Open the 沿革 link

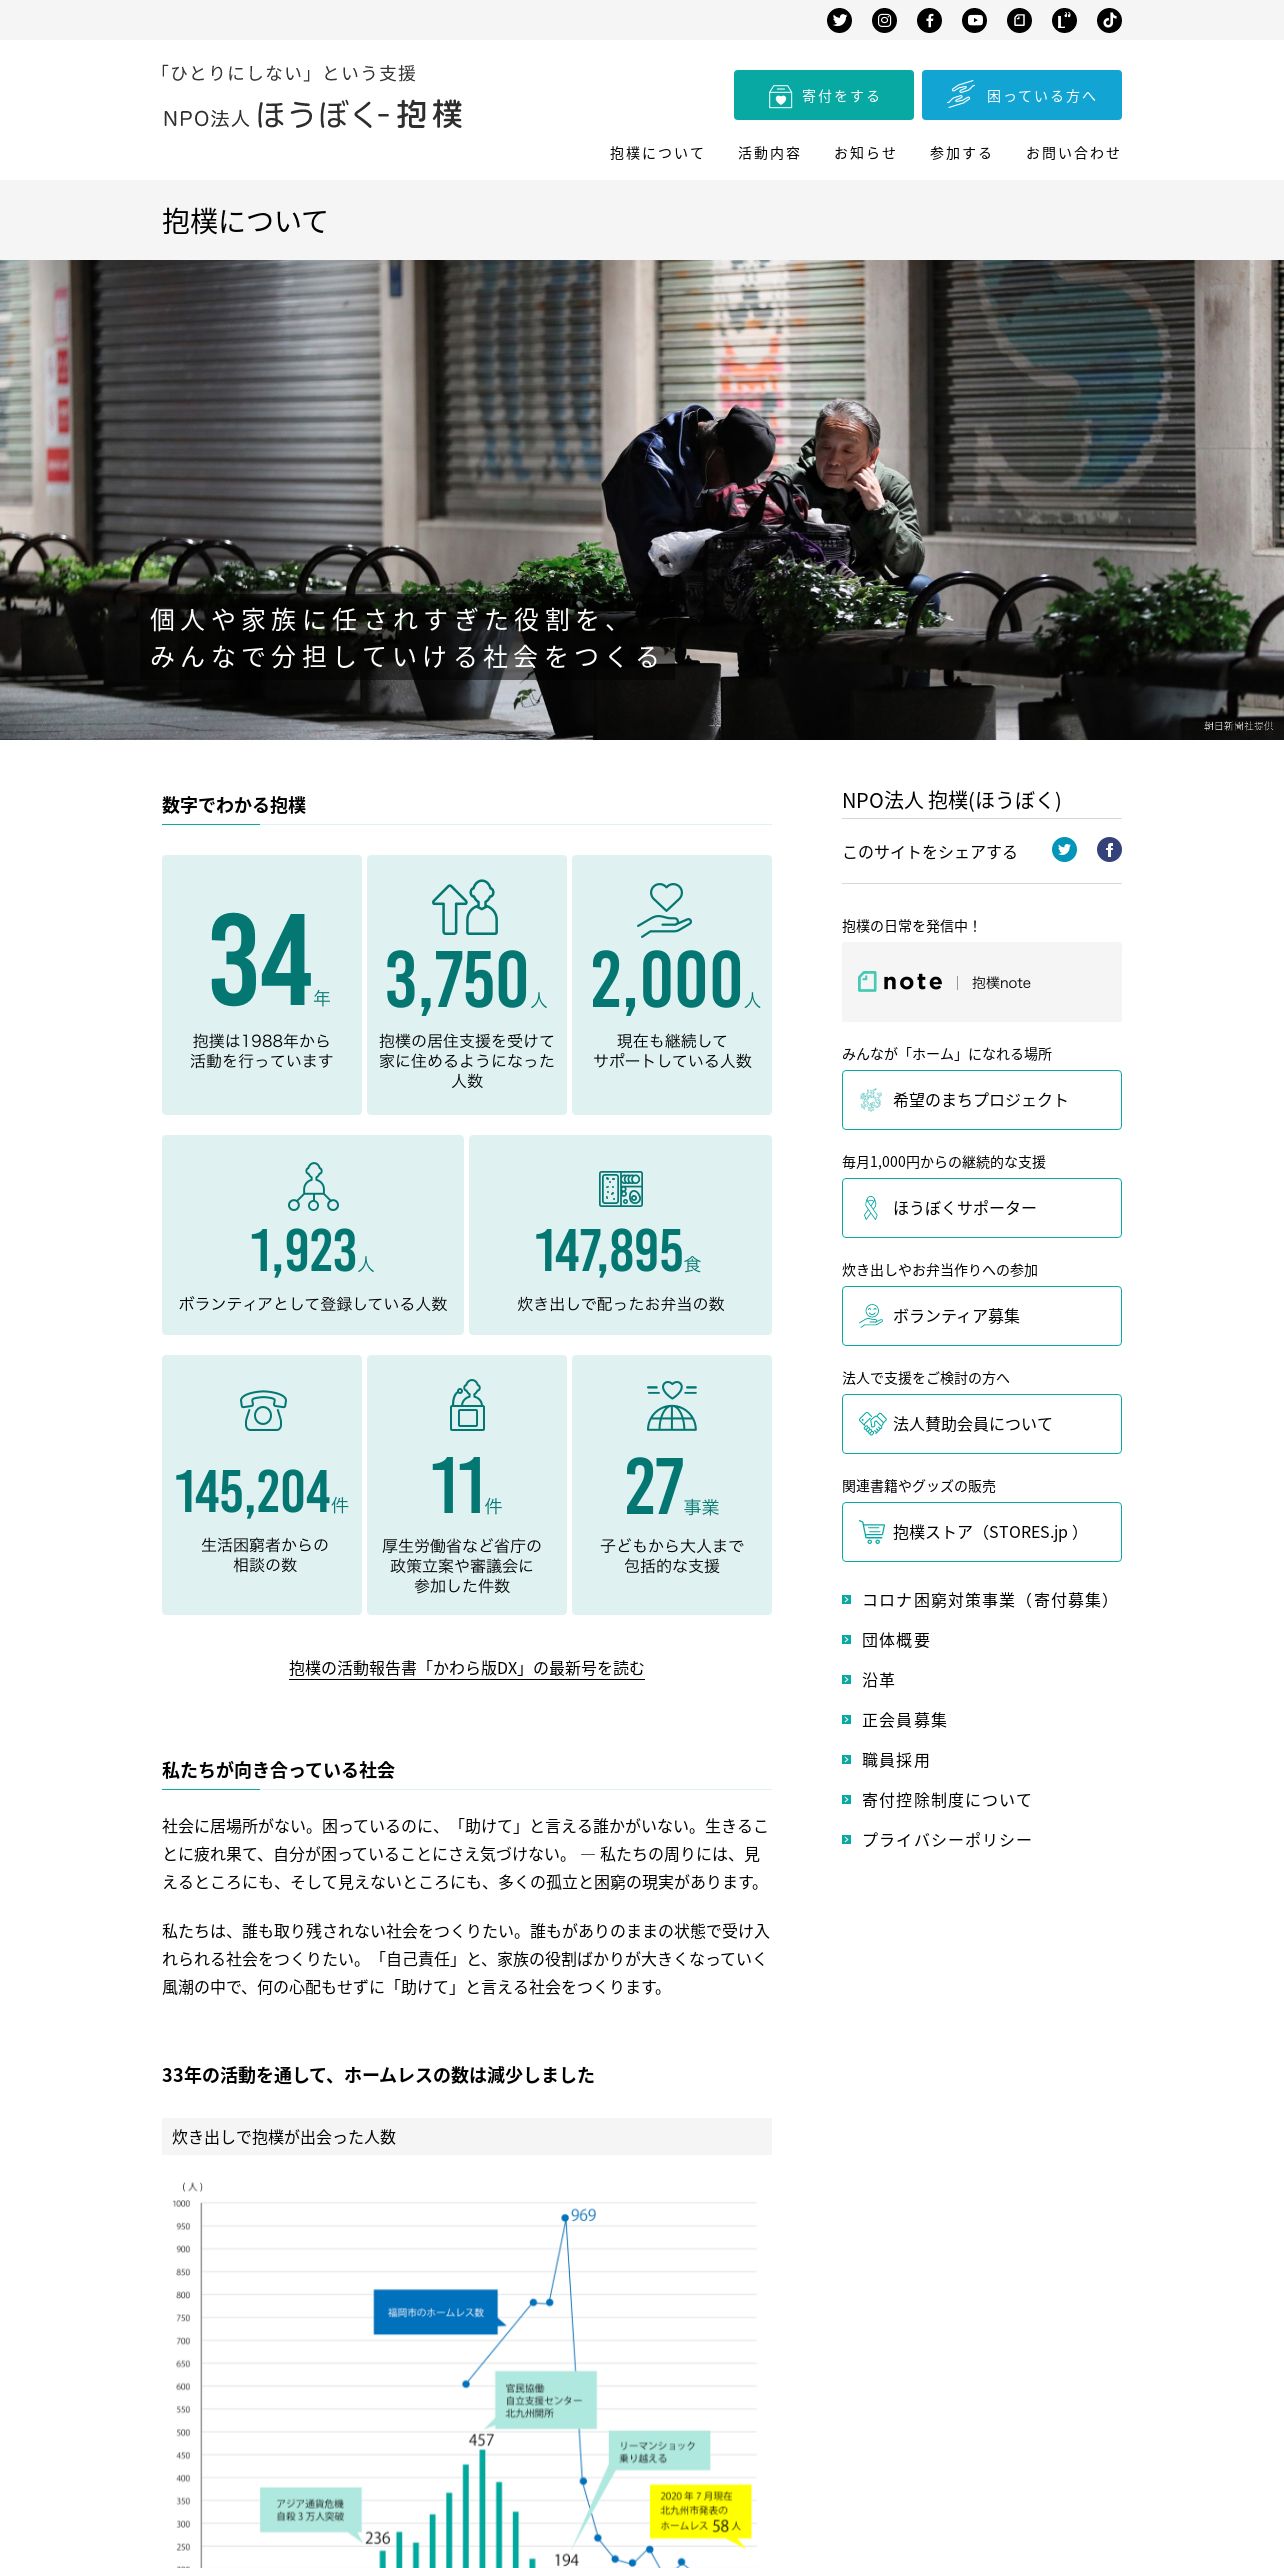878,1680
